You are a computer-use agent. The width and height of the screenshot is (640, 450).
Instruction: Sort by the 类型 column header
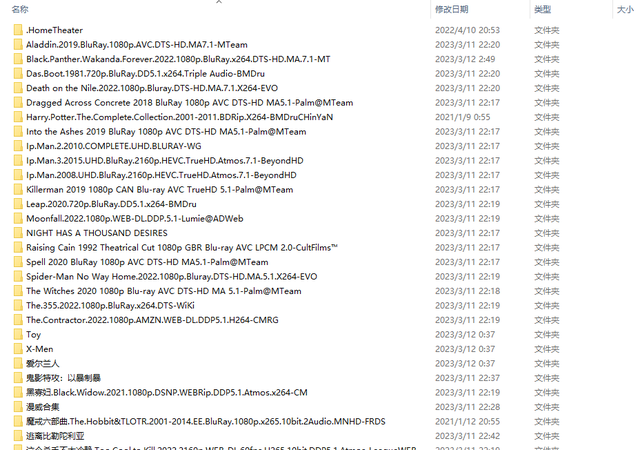coord(542,9)
